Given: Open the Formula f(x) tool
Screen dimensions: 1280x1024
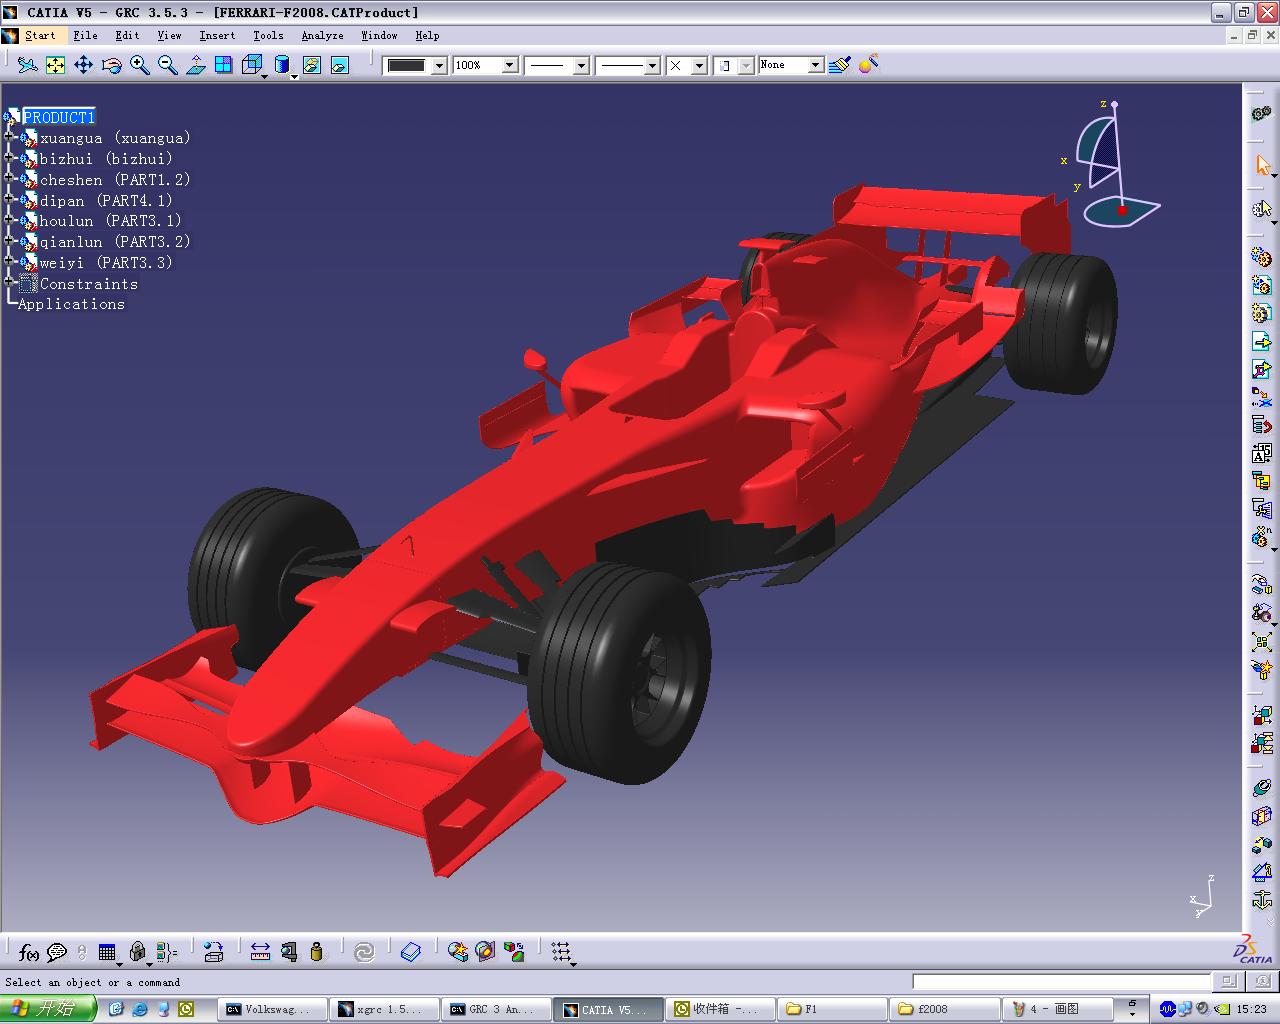Looking at the screenshot, I should [28, 952].
